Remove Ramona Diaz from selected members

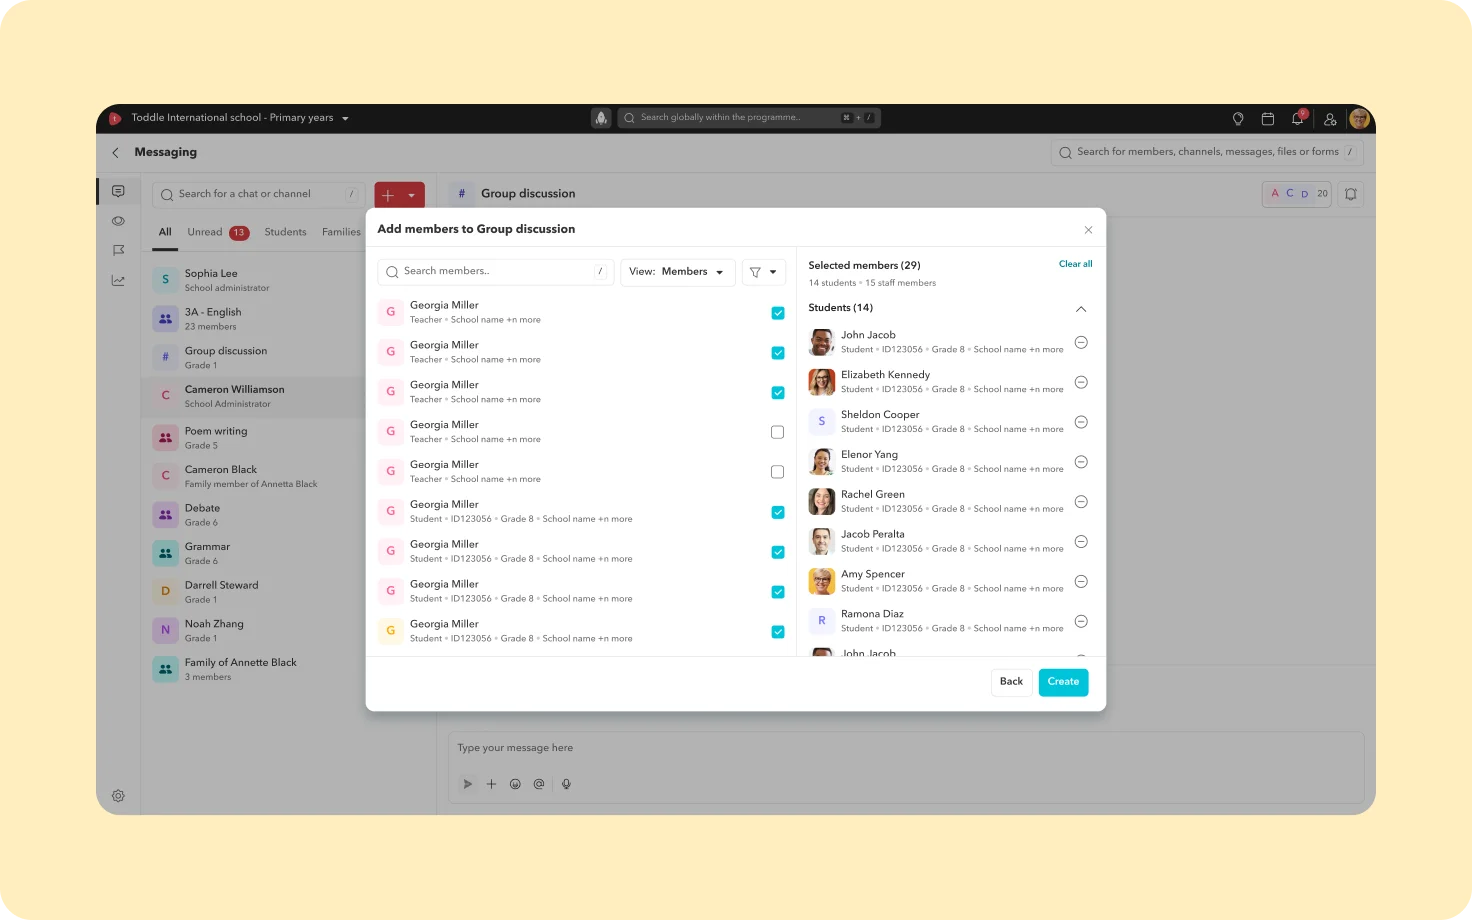click(1081, 621)
